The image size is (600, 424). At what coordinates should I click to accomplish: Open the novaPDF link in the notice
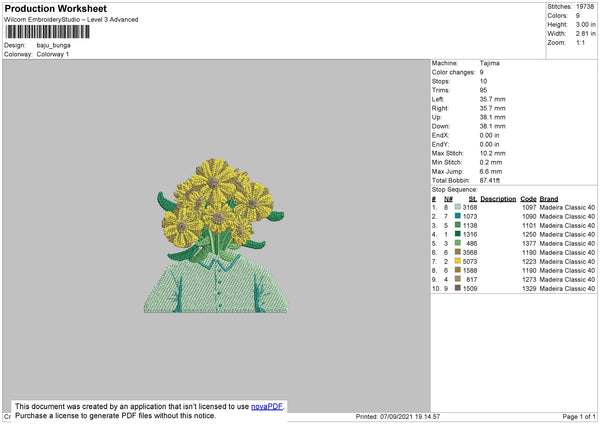267,406
